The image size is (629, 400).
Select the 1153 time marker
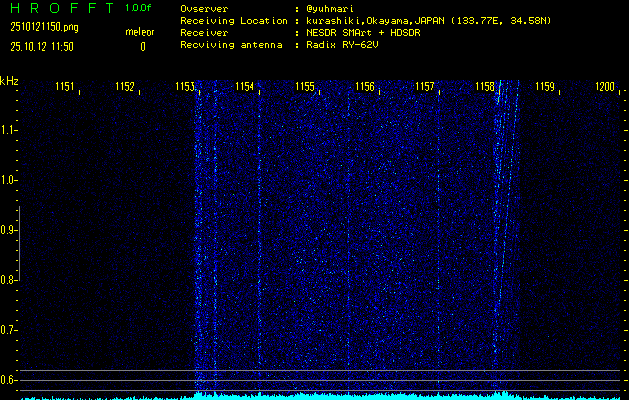(x=185, y=87)
